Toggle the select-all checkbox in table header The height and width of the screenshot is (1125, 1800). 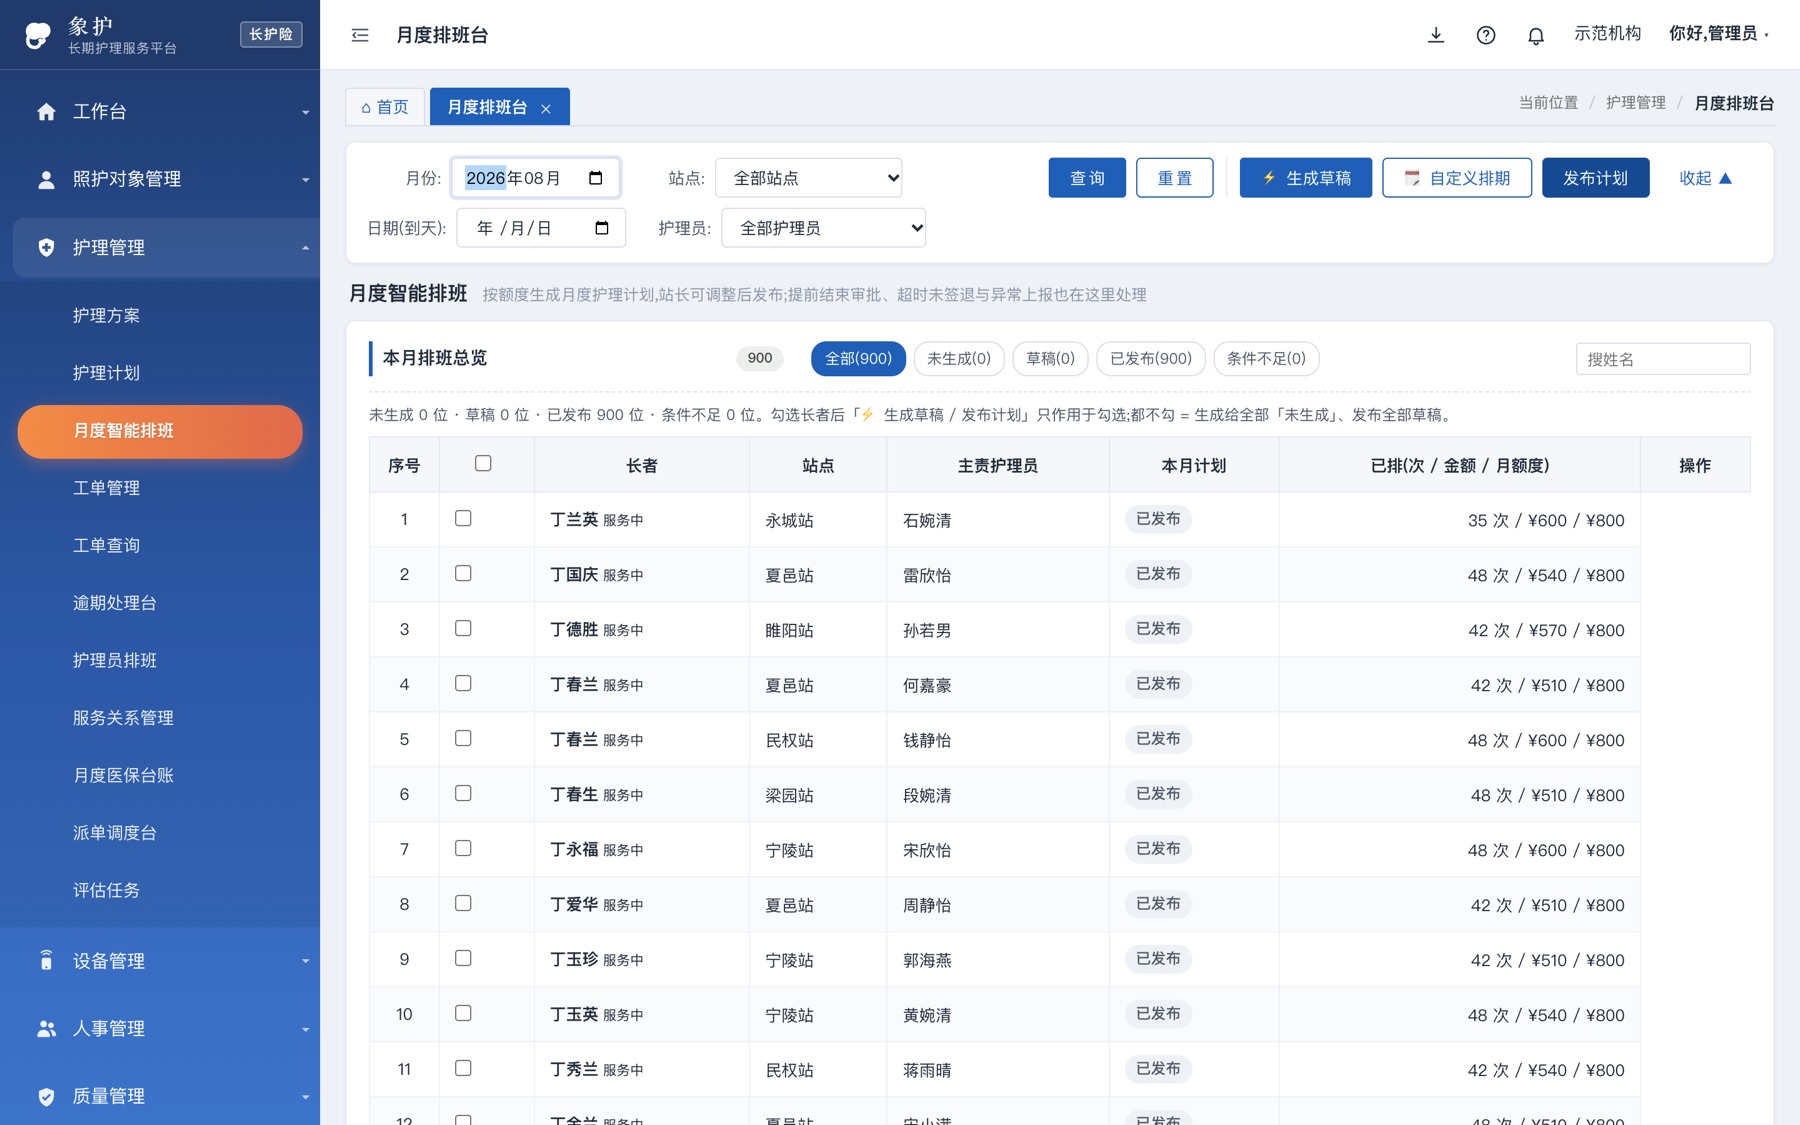tap(483, 463)
